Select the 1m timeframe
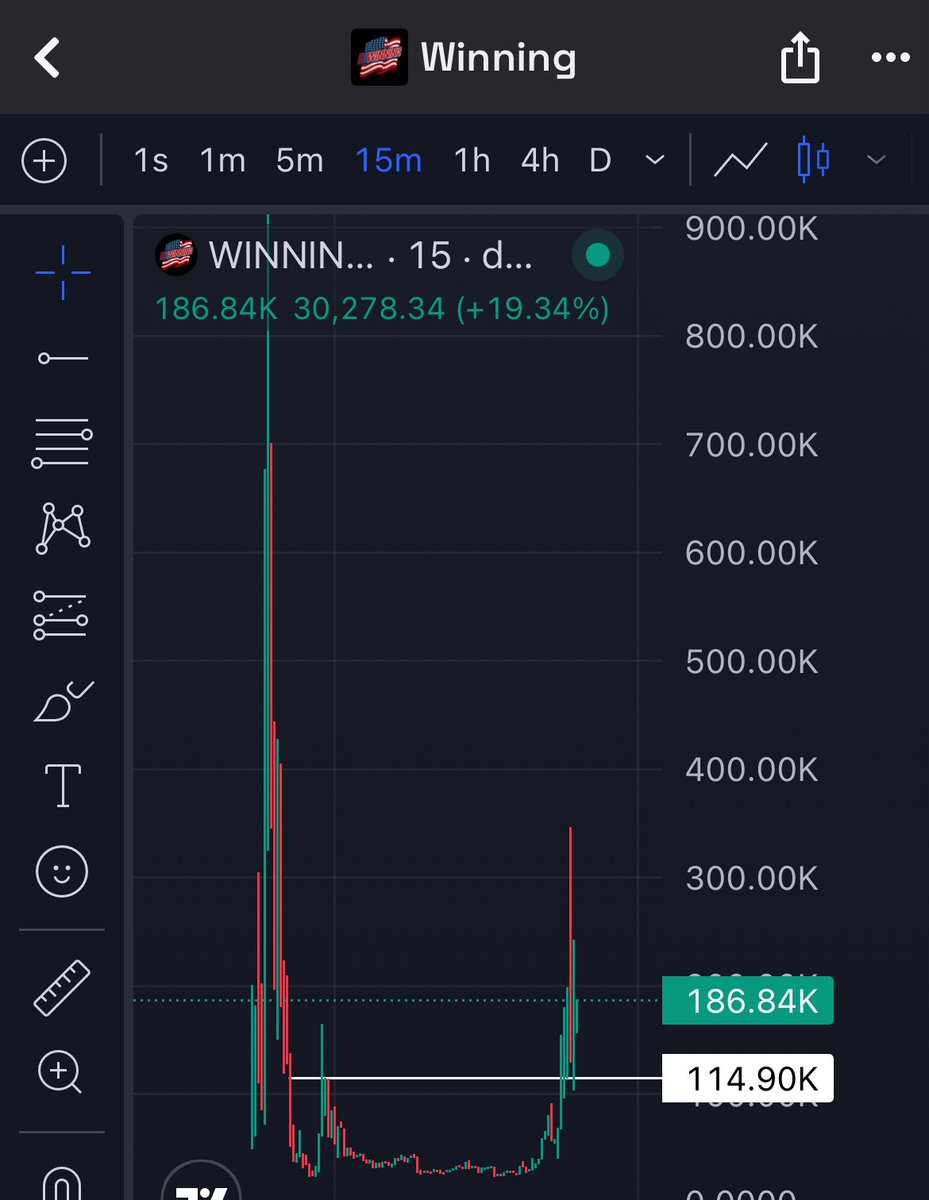929x1200 pixels. 222,160
